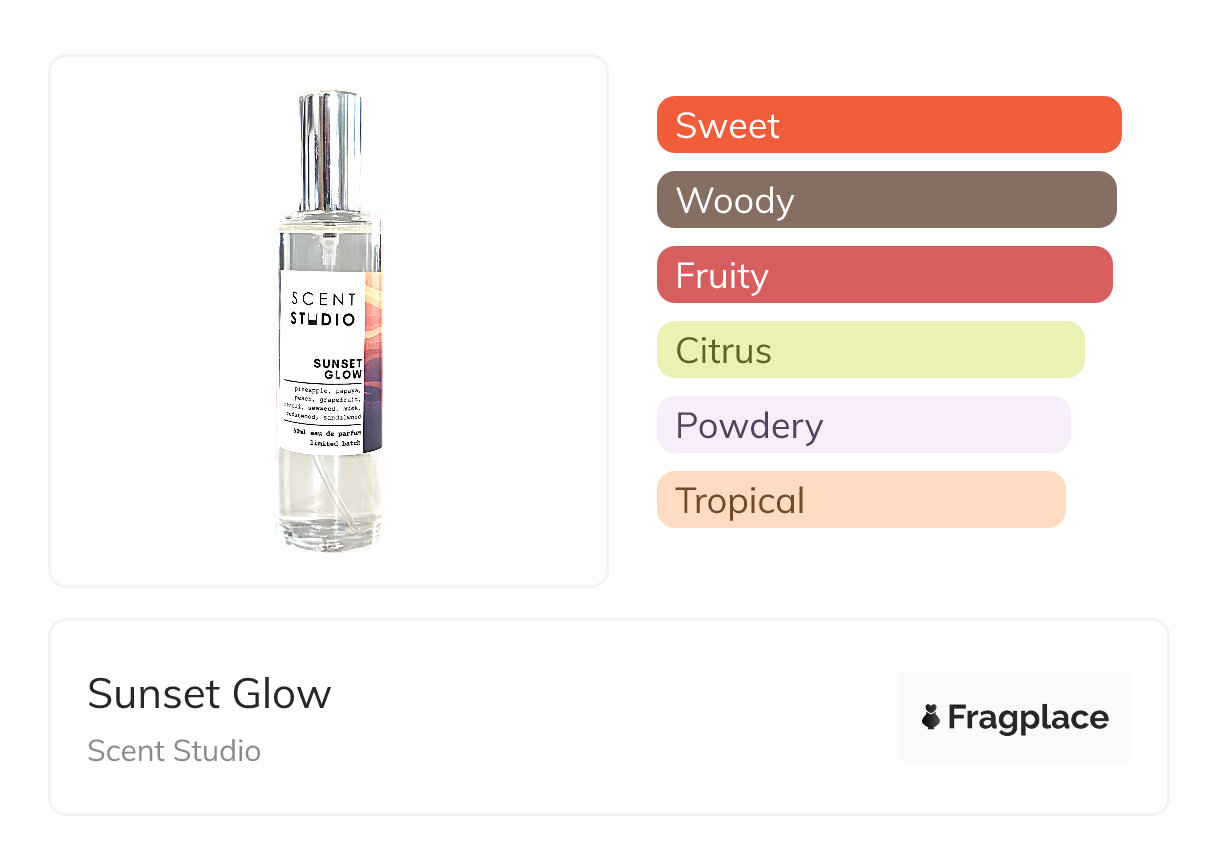Click the Sunset Glow fragrance title

pyautogui.click(x=209, y=693)
